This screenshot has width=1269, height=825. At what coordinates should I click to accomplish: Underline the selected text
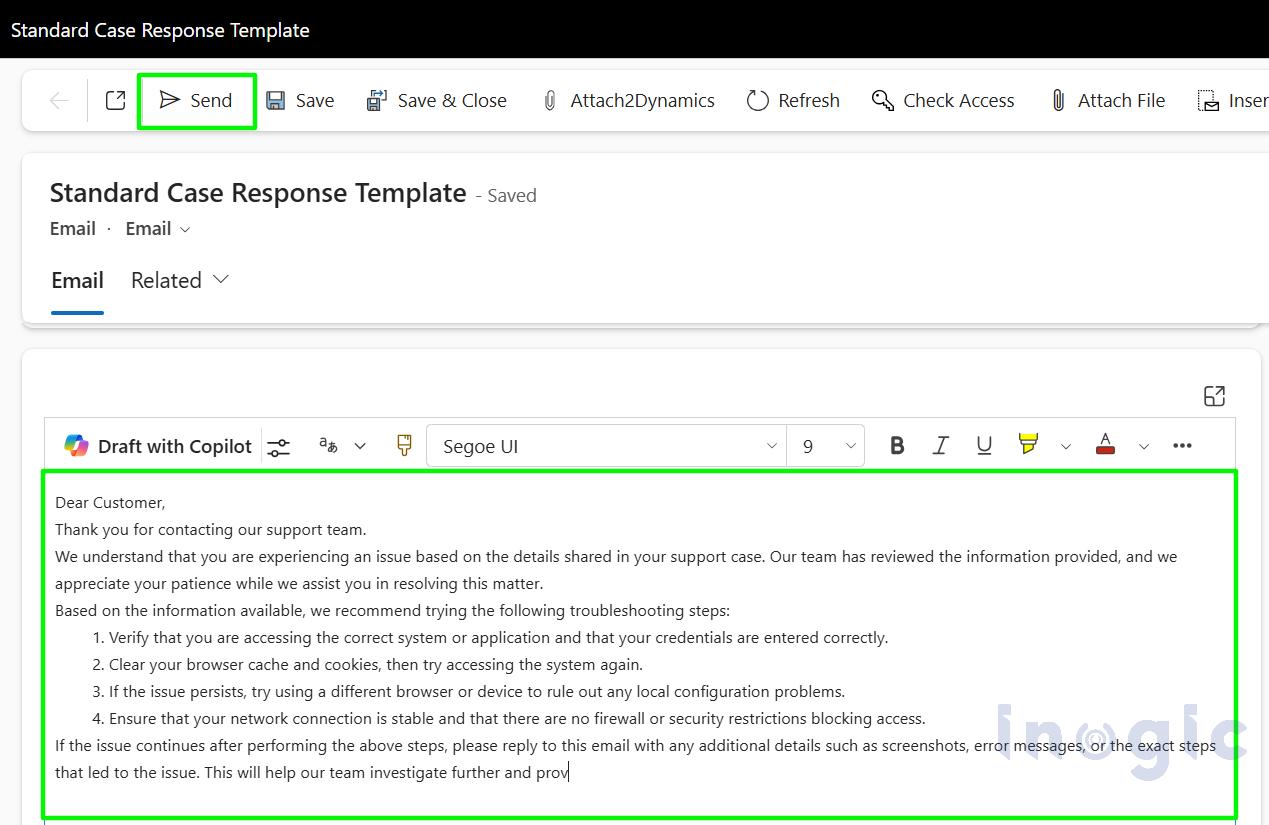coord(983,445)
